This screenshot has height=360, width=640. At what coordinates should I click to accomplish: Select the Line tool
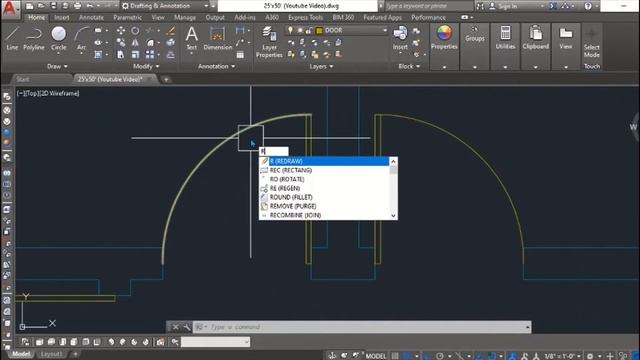pyautogui.click(x=12, y=38)
